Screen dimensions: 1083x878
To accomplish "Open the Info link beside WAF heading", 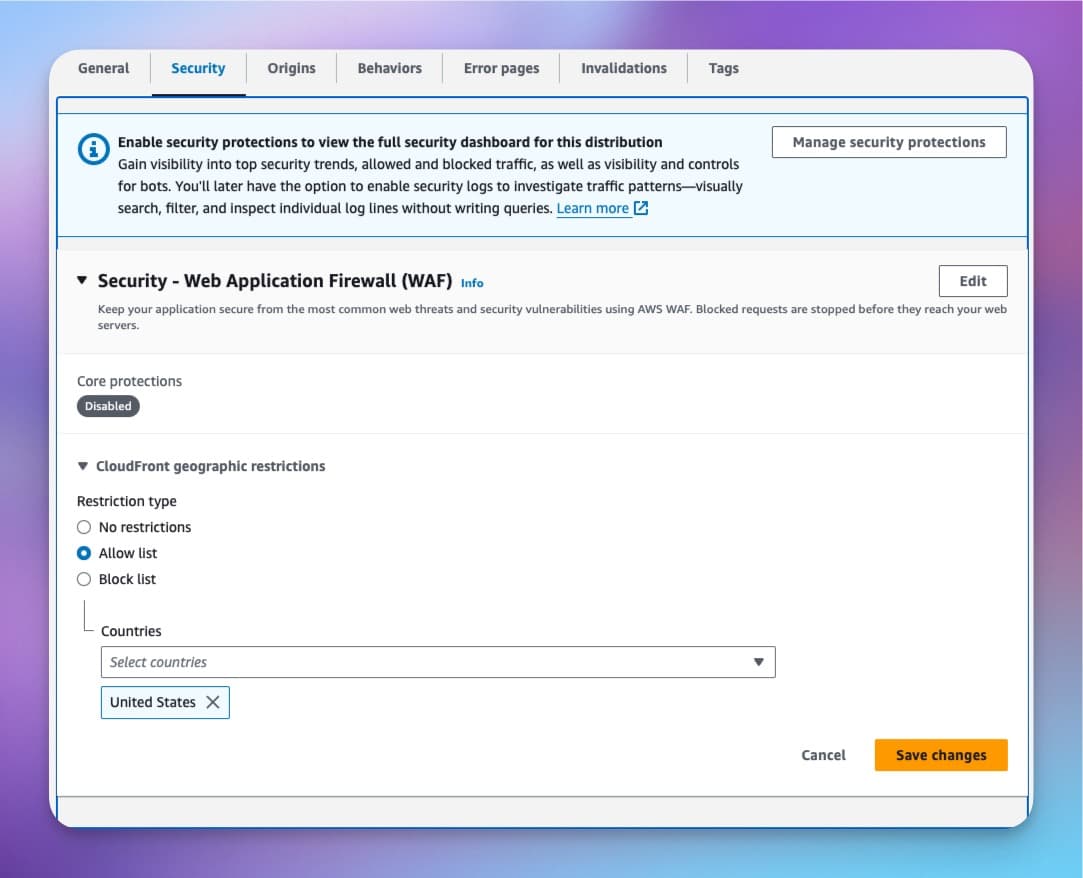I will [x=472, y=283].
